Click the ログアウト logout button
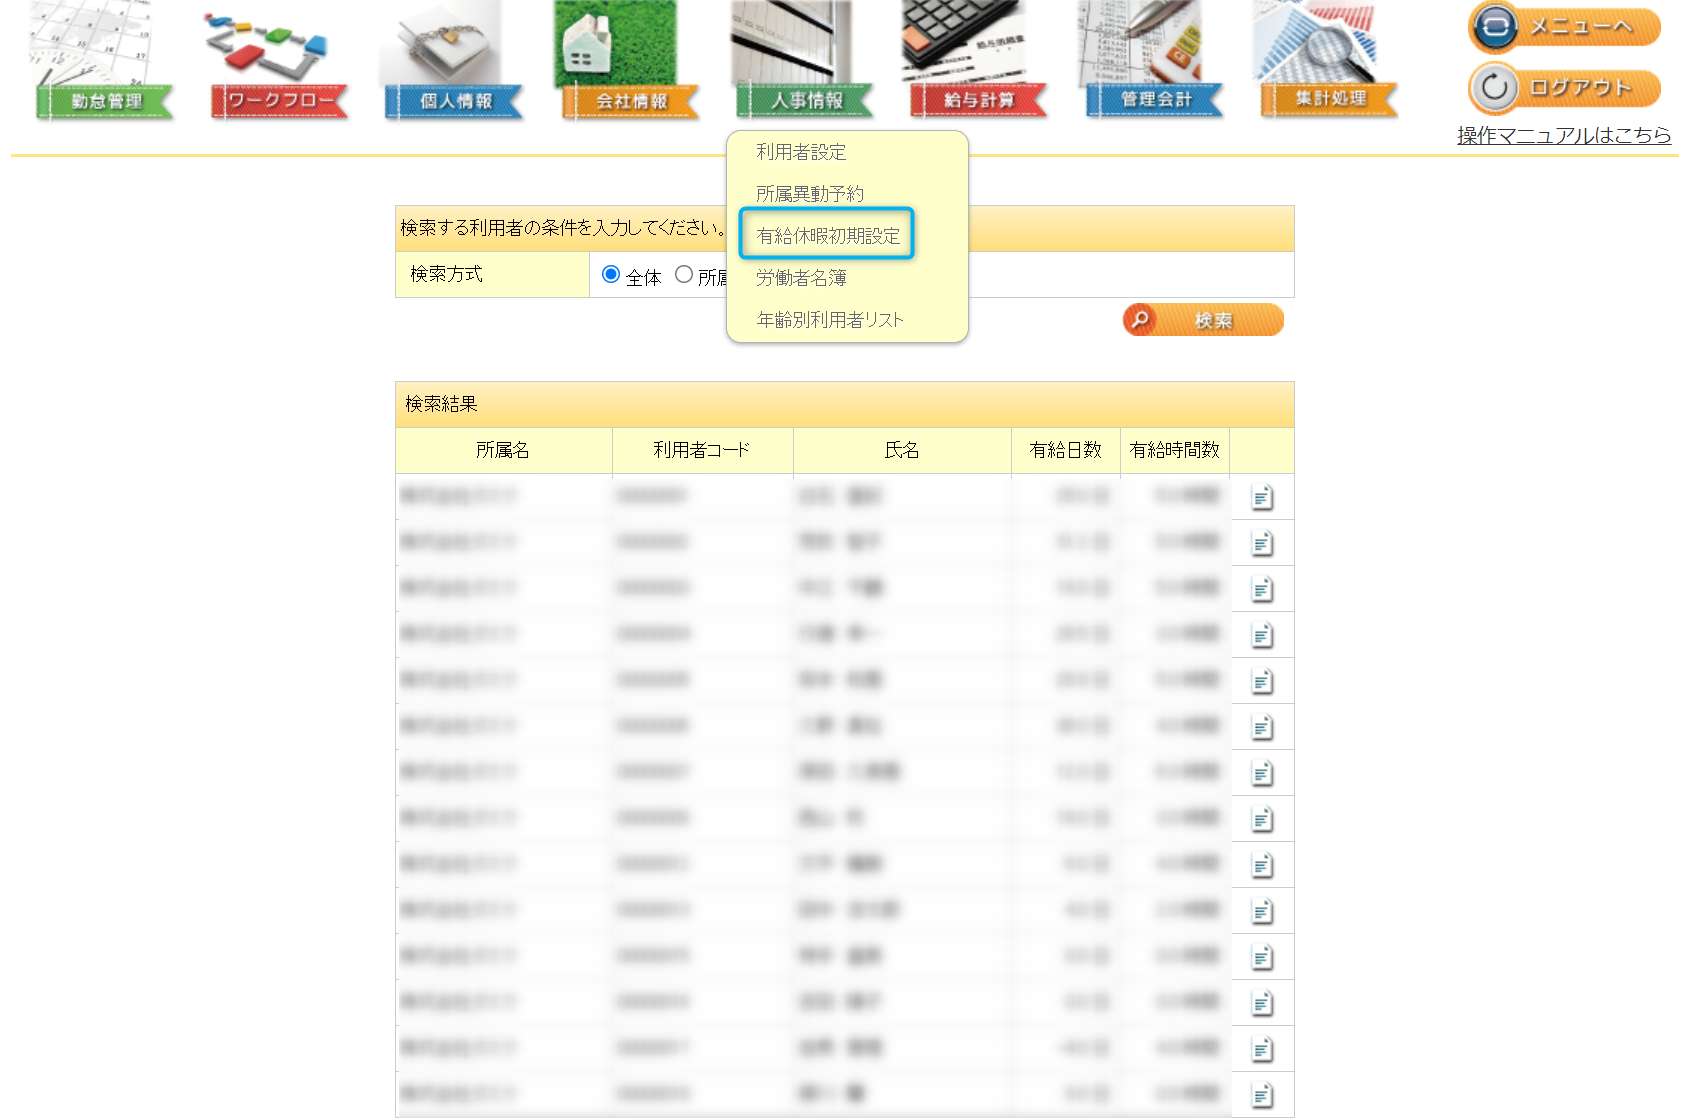The height and width of the screenshot is (1119, 1693). point(1564,88)
